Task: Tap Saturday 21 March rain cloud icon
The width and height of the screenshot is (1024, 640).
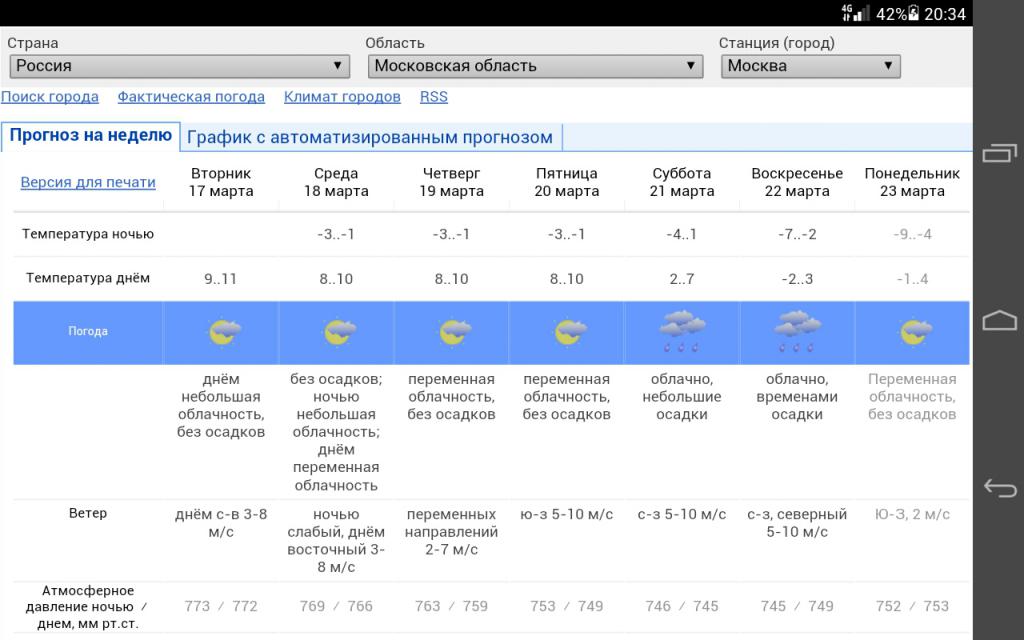Action: (x=682, y=331)
